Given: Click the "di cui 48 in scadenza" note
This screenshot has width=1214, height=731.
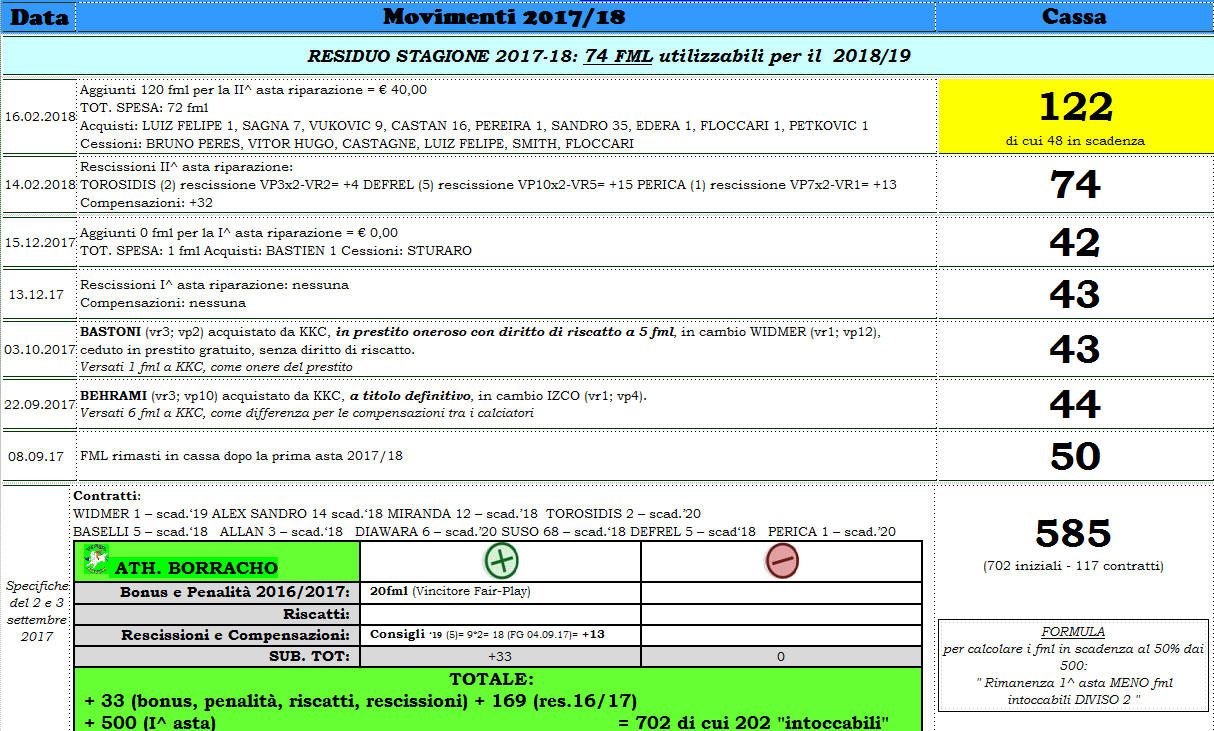Looking at the screenshot, I should pos(1075,141).
